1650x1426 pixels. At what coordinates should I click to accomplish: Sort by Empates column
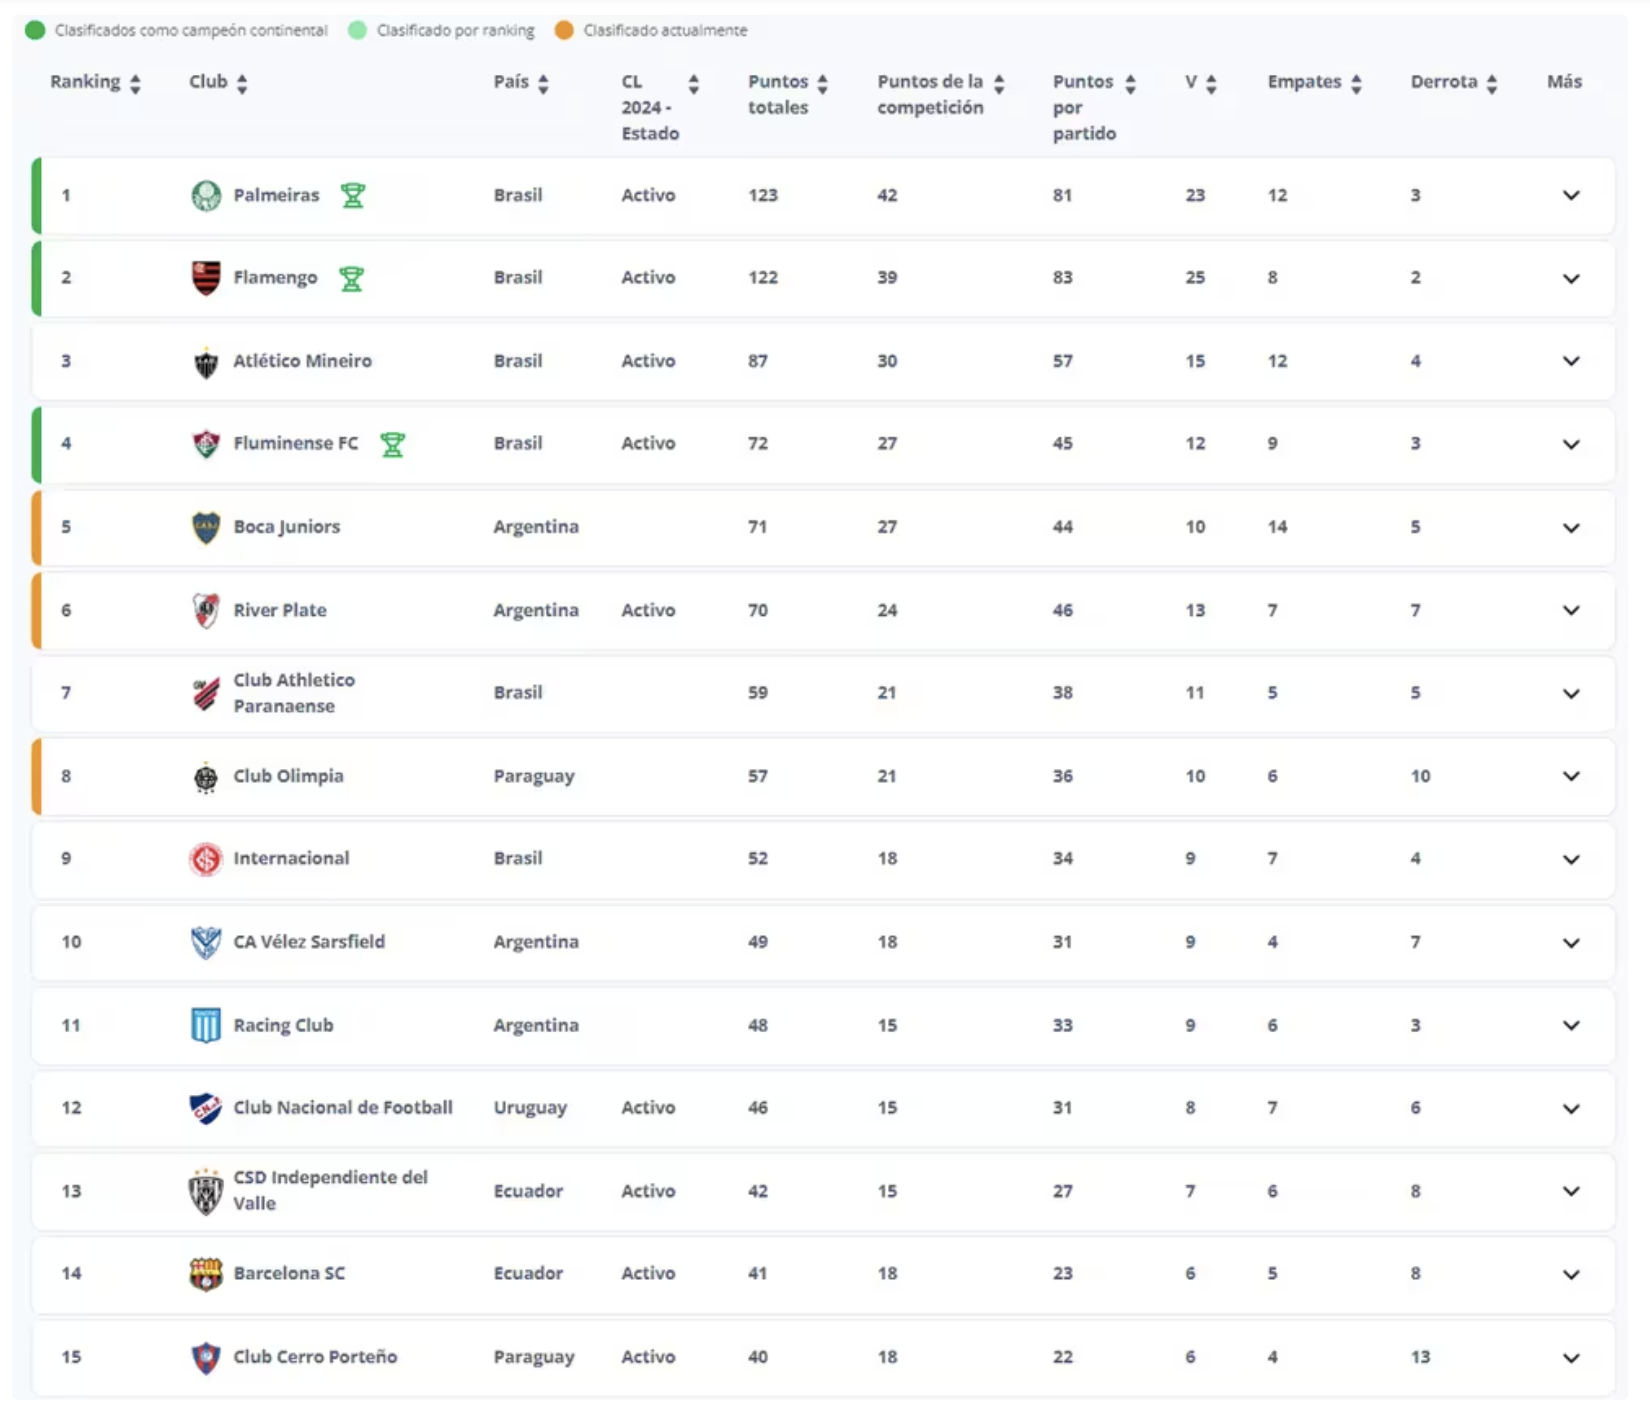click(x=1356, y=83)
